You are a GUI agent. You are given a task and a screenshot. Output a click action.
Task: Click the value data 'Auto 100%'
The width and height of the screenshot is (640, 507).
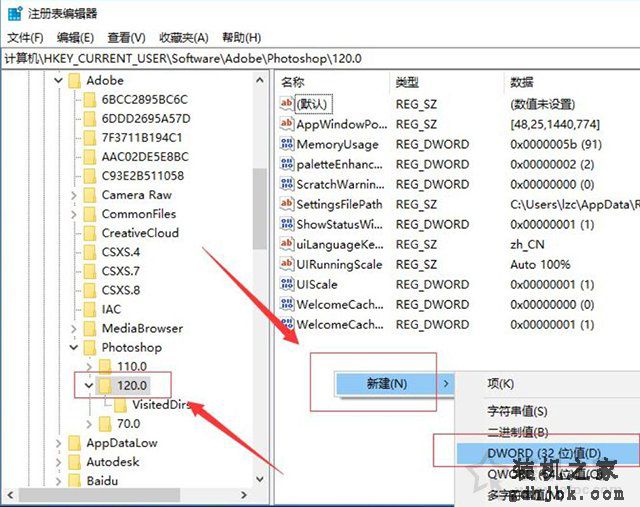[540, 265]
